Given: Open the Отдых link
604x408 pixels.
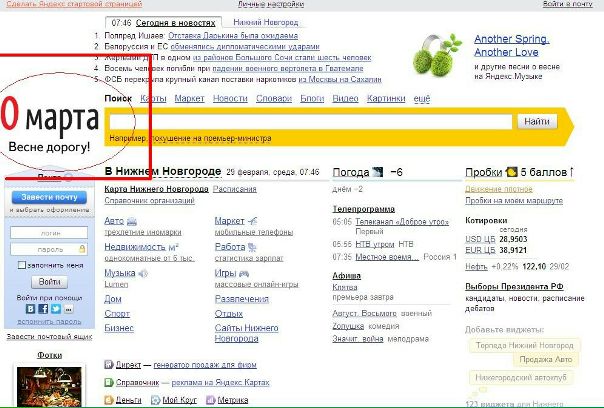Looking at the screenshot, I should [228, 314].
